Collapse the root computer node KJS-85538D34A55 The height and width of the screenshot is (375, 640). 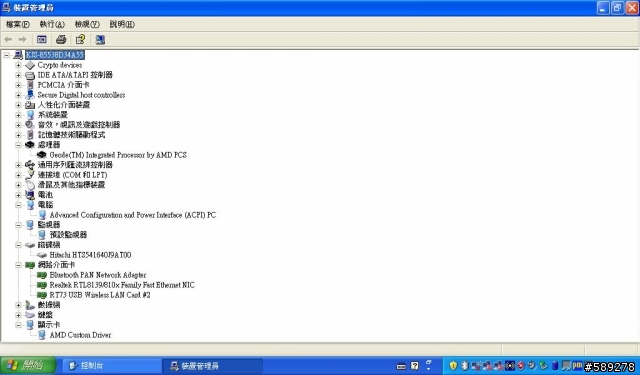click(x=7, y=55)
